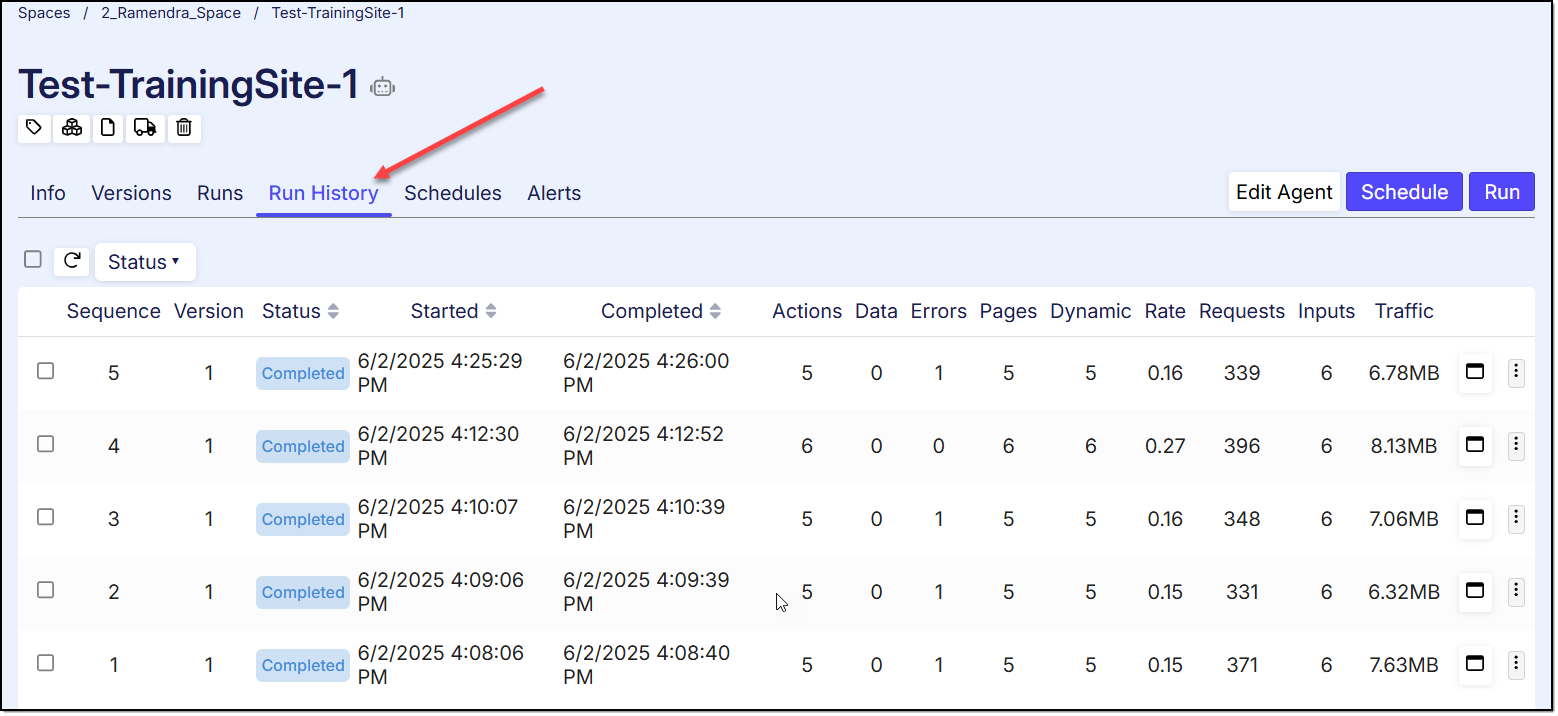Click the stacked cubes icon
1558x716 pixels.
71,128
